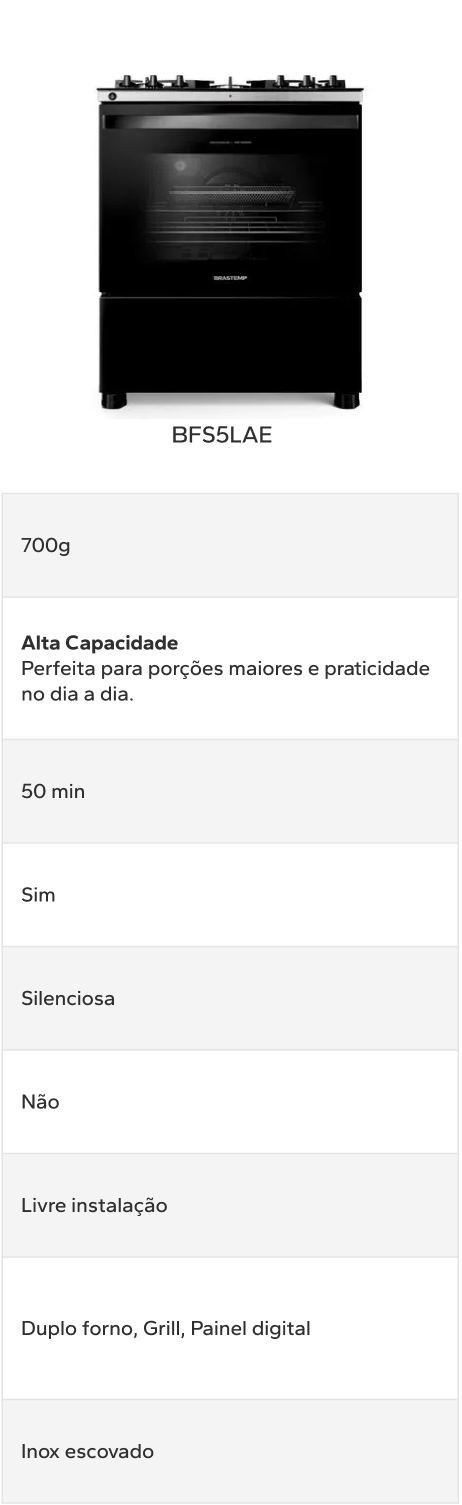The image size is (462, 1505).
Task: Select the Silenciosa specification row
Action: pos(230,998)
